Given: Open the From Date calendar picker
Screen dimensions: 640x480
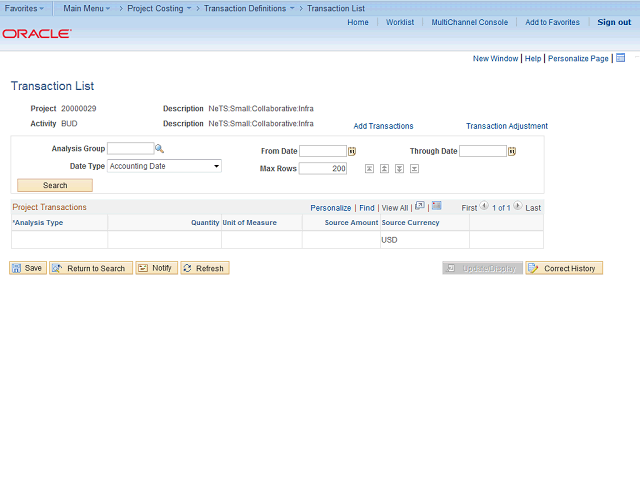Looking at the screenshot, I should pyautogui.click(x=352, y=151).
